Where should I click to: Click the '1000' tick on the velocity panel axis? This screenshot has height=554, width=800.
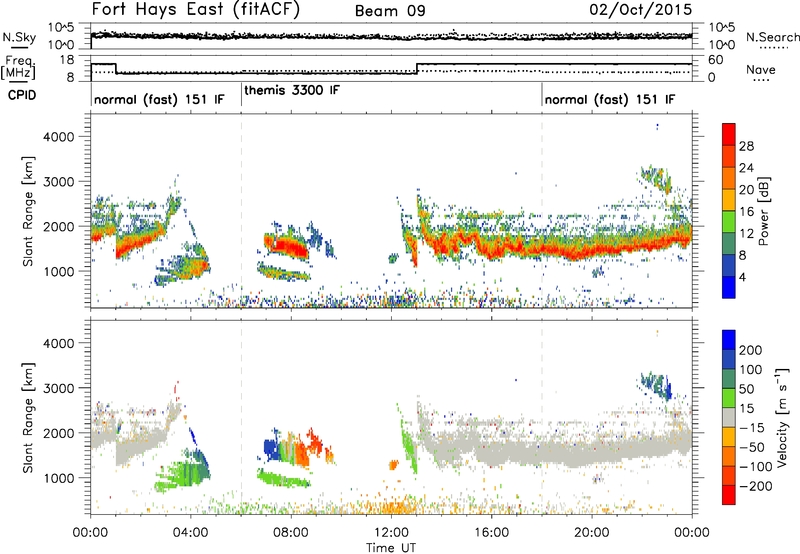coord(58,478)
